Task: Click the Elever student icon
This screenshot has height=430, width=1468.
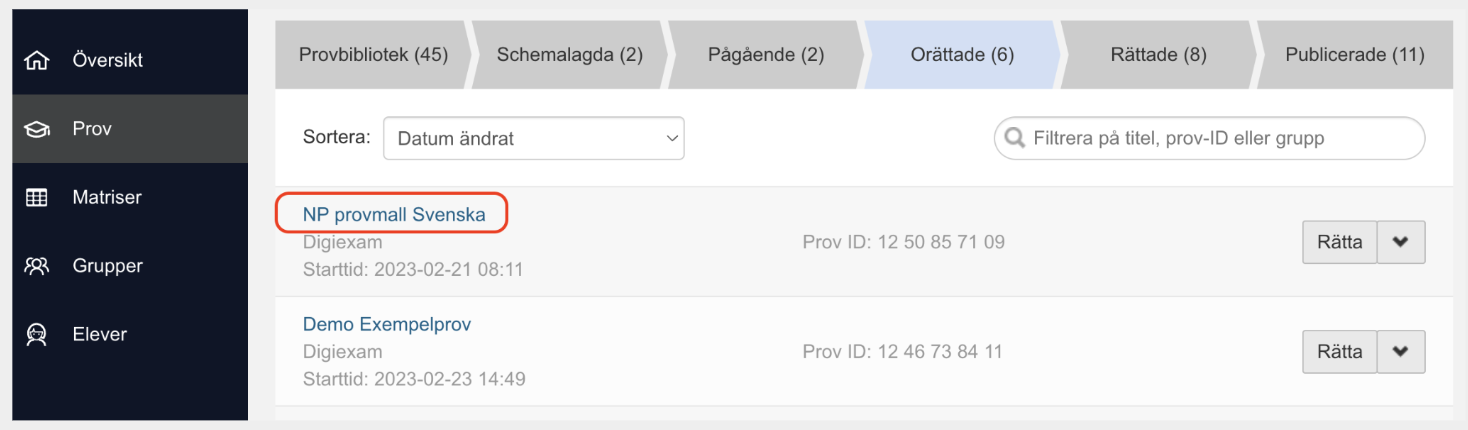Action: (x=36, y=335)
